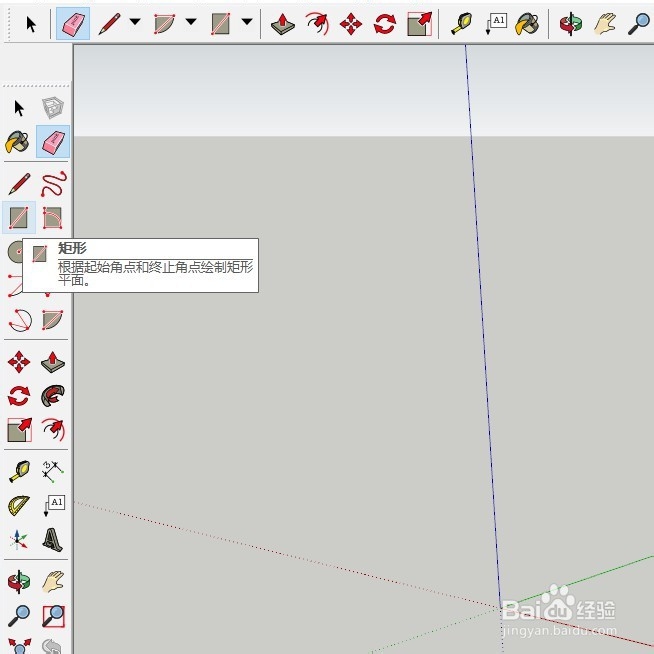The image size is (654, 654).
Task: Click the Eraser tool in the top toolbar
Action: pos(73,23)
